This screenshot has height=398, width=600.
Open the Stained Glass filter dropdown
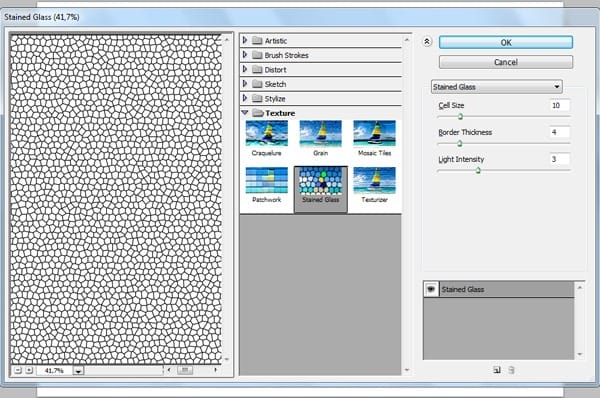pos(497,87)
